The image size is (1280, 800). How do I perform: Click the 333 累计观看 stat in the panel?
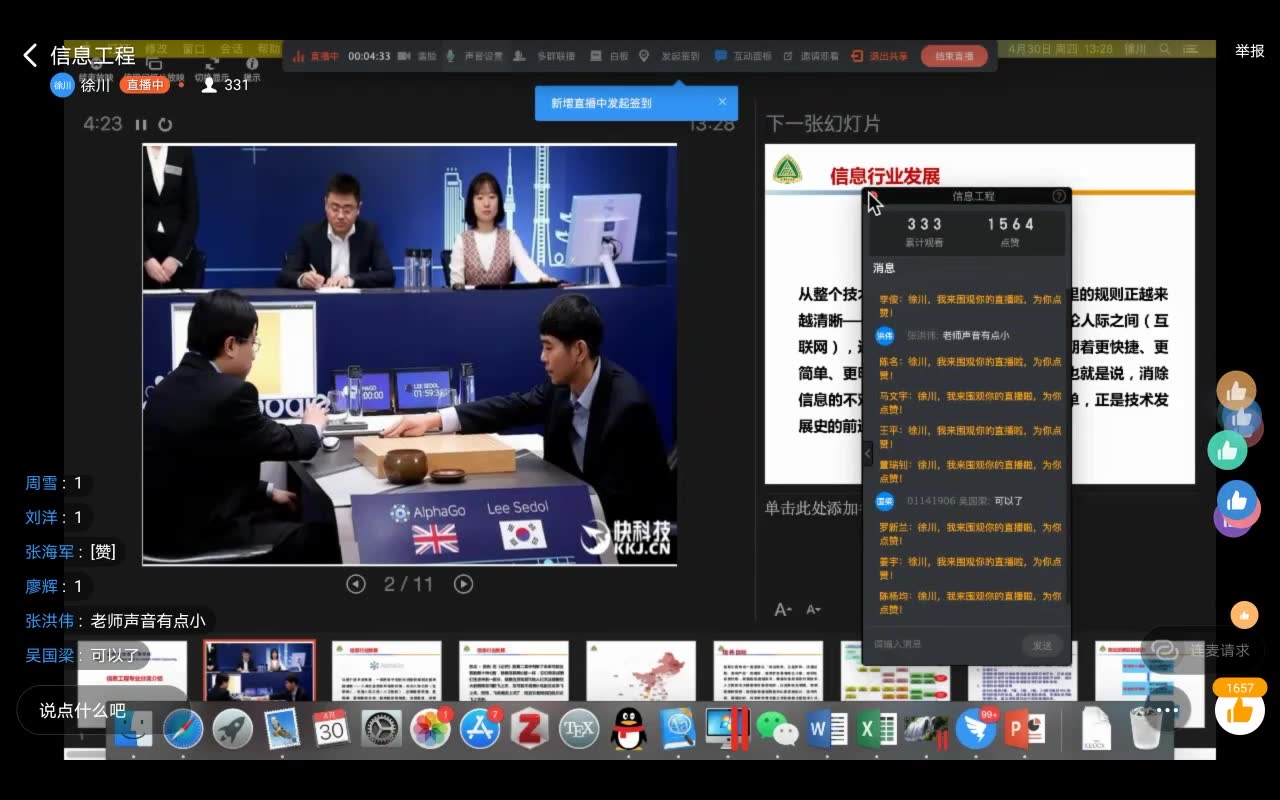point(924,232)
